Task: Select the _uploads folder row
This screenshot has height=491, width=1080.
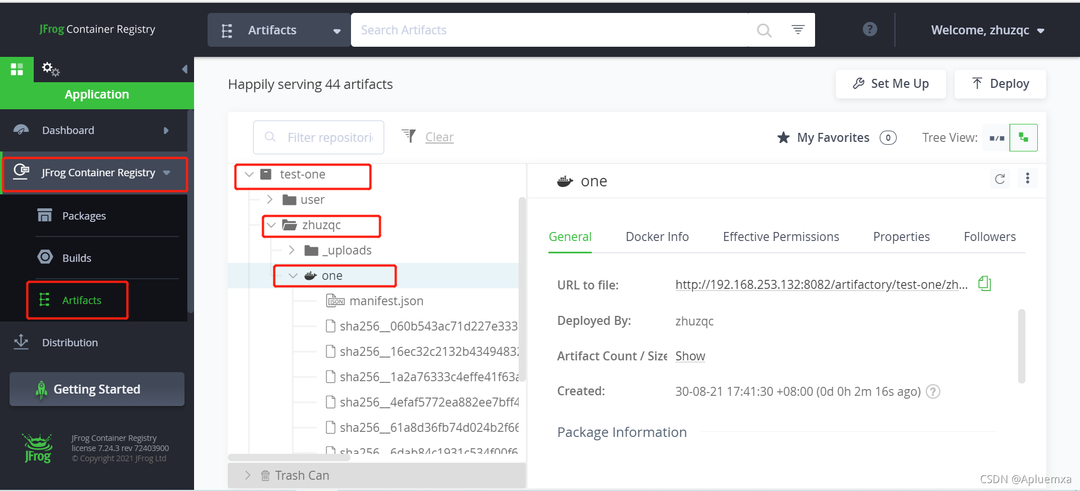Action: [x=346, y=250]
